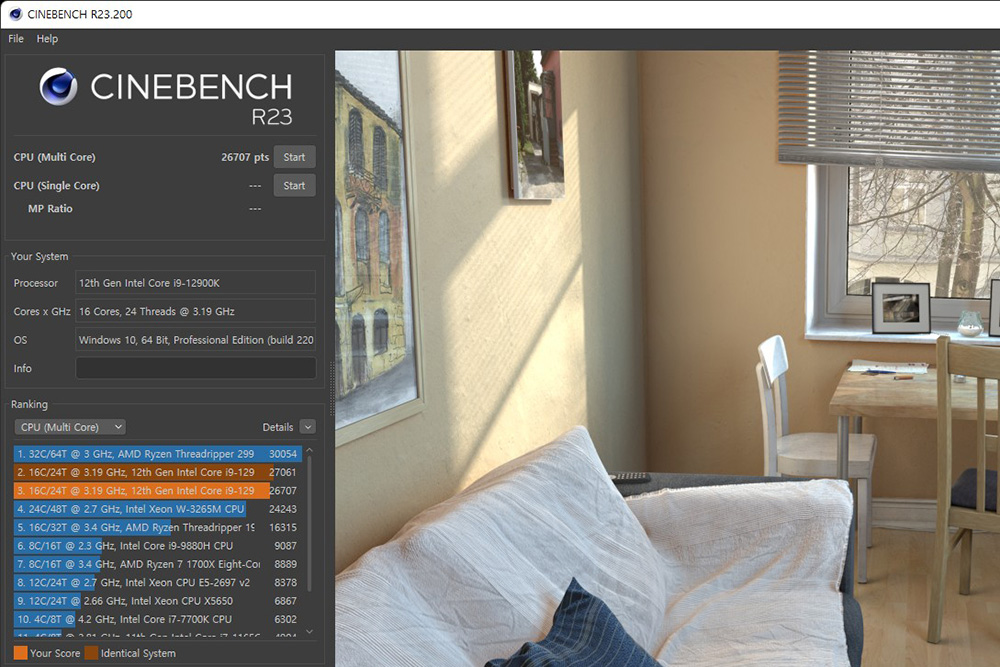The image size is (1000, 667).
Task: Click the orange Your Score legend swatch
Action: tap(20, 653)
